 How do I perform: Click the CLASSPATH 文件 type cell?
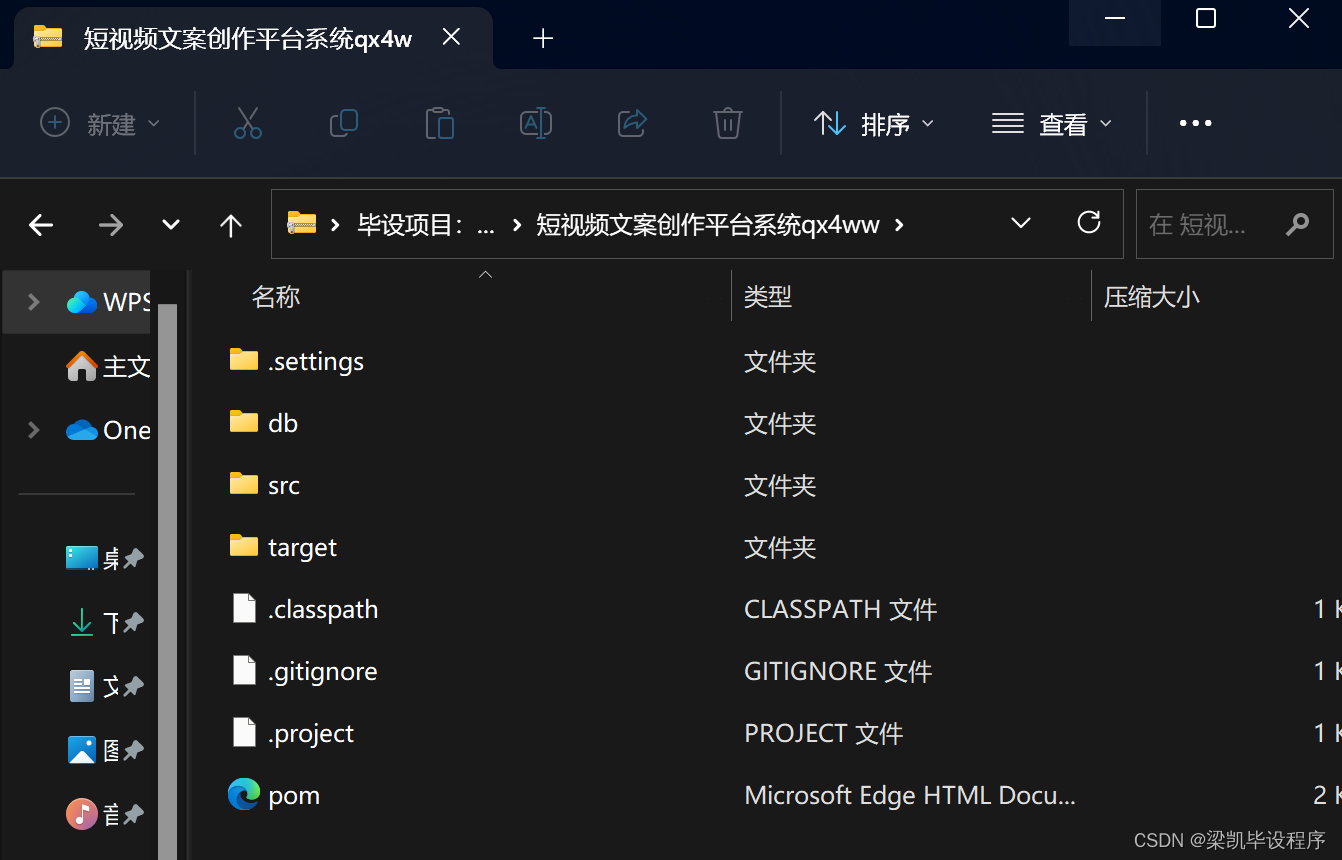click(x=840, y=609)
